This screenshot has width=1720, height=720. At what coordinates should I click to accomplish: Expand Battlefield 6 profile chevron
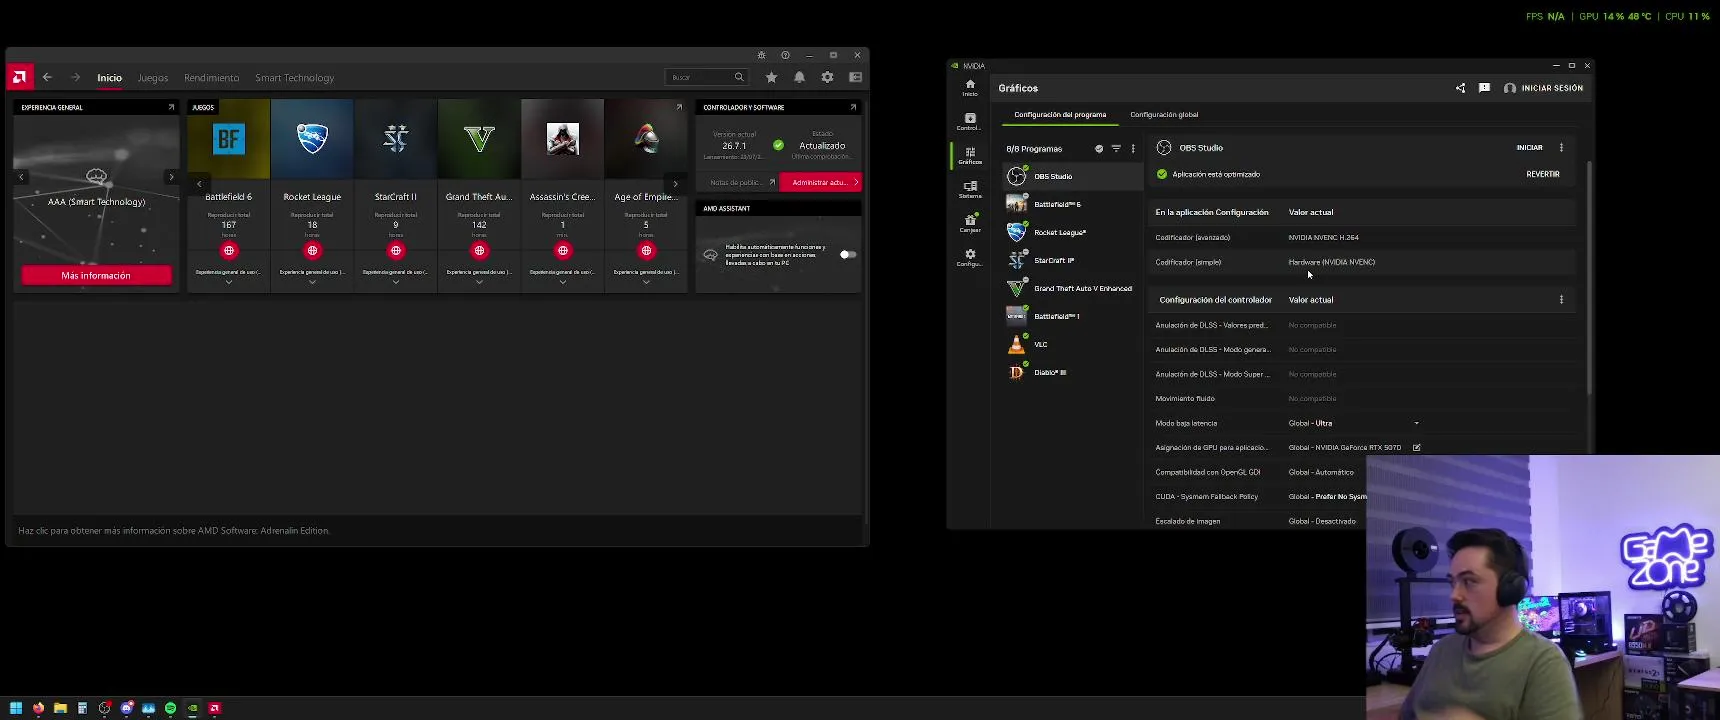[229, 282]
